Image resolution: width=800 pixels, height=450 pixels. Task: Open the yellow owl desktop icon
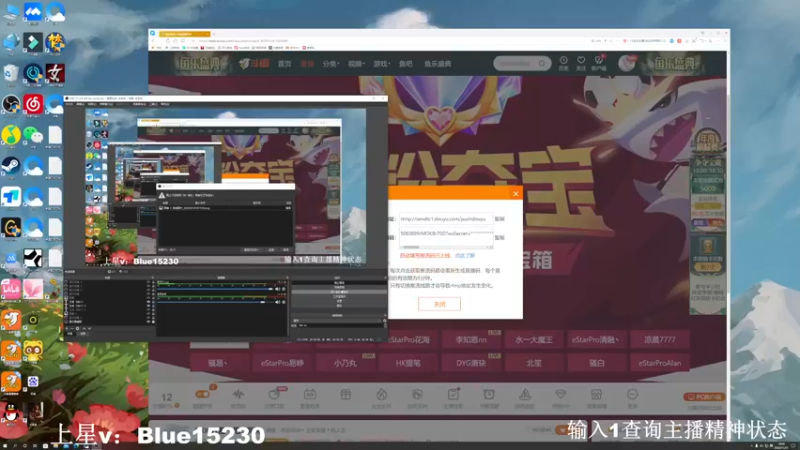coord(33,351)
